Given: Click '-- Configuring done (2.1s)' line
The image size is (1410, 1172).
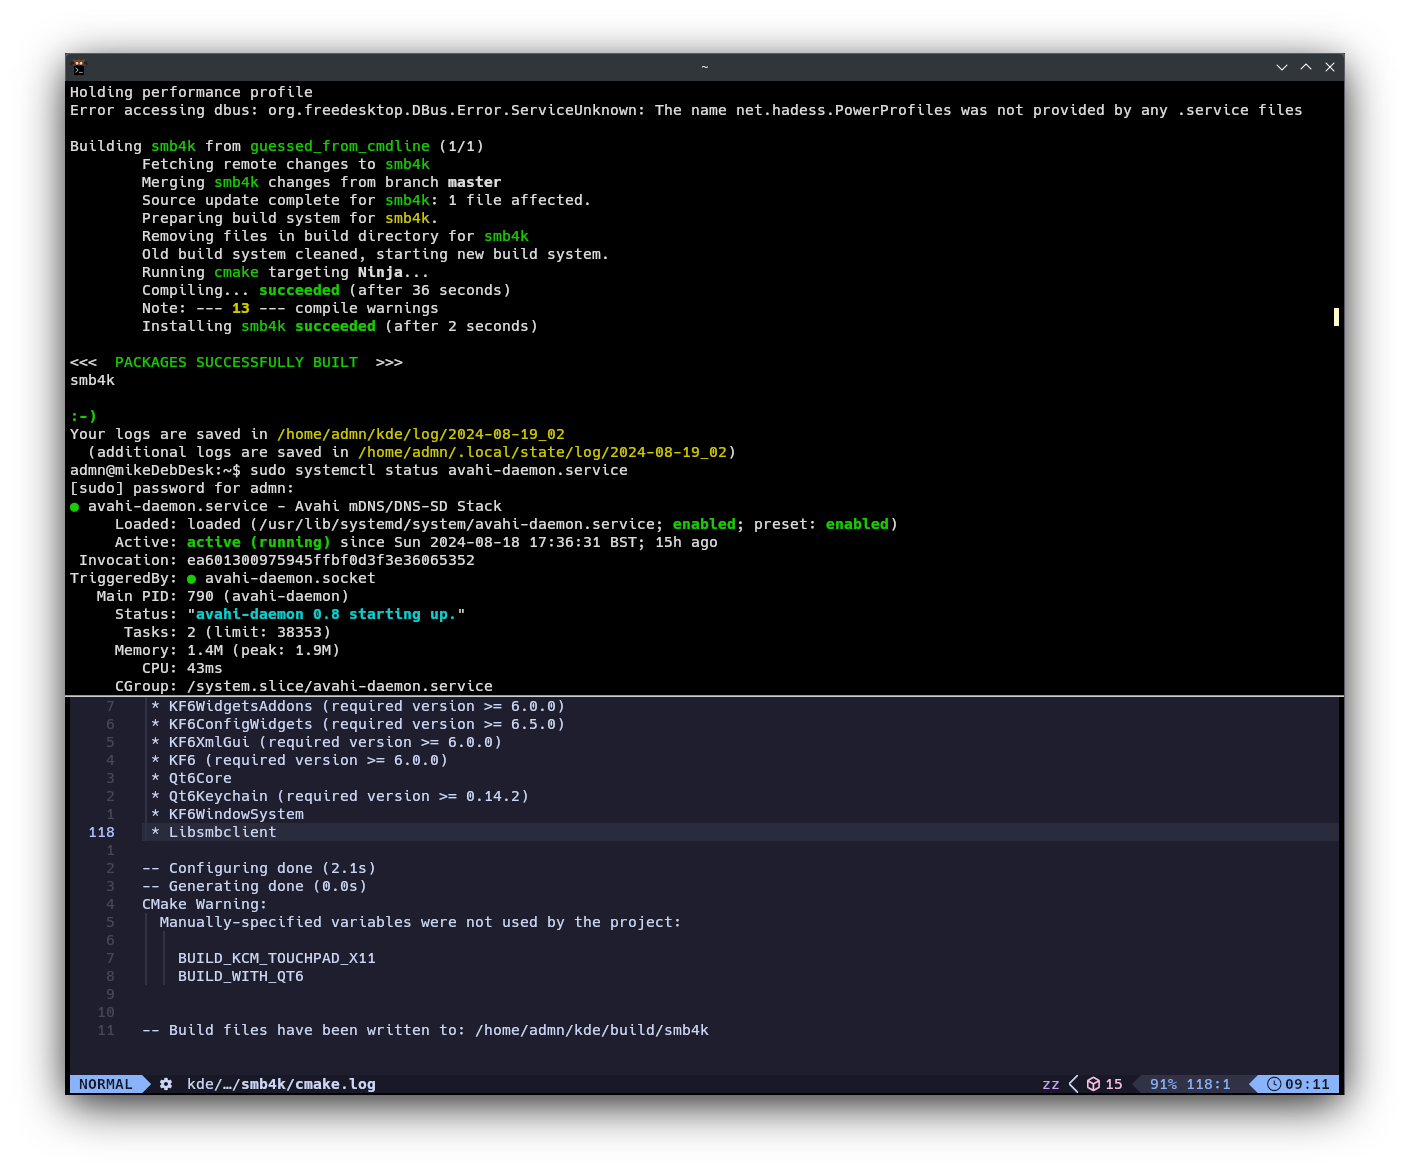Looking at the screenshot, I should pos(259,868).
